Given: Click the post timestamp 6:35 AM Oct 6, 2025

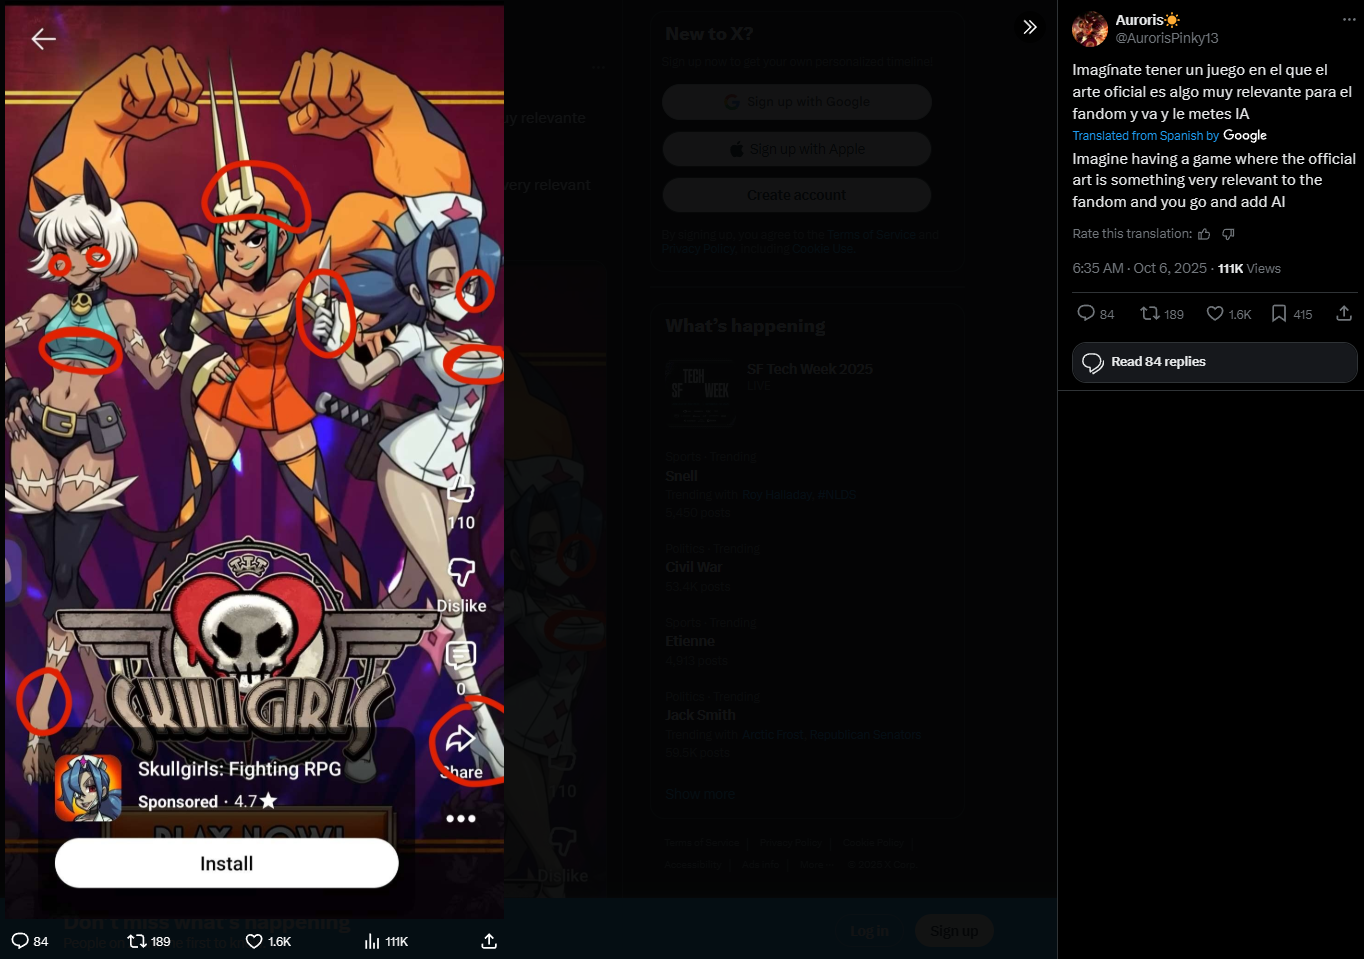Looking at the screenshot, I should (1139, 268).
